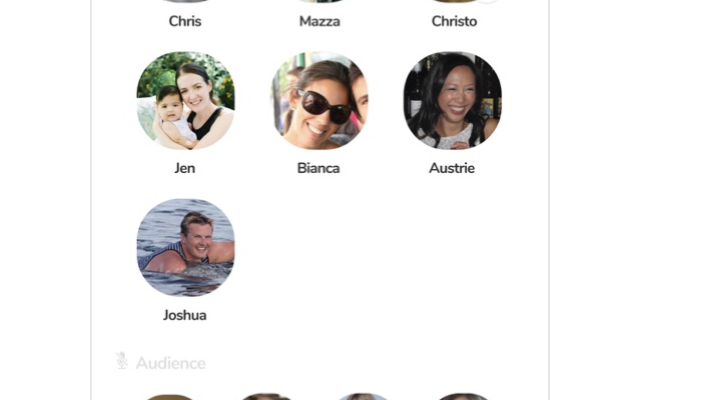Click the Jen name text
Screen dimensions: 714x400
184,168
